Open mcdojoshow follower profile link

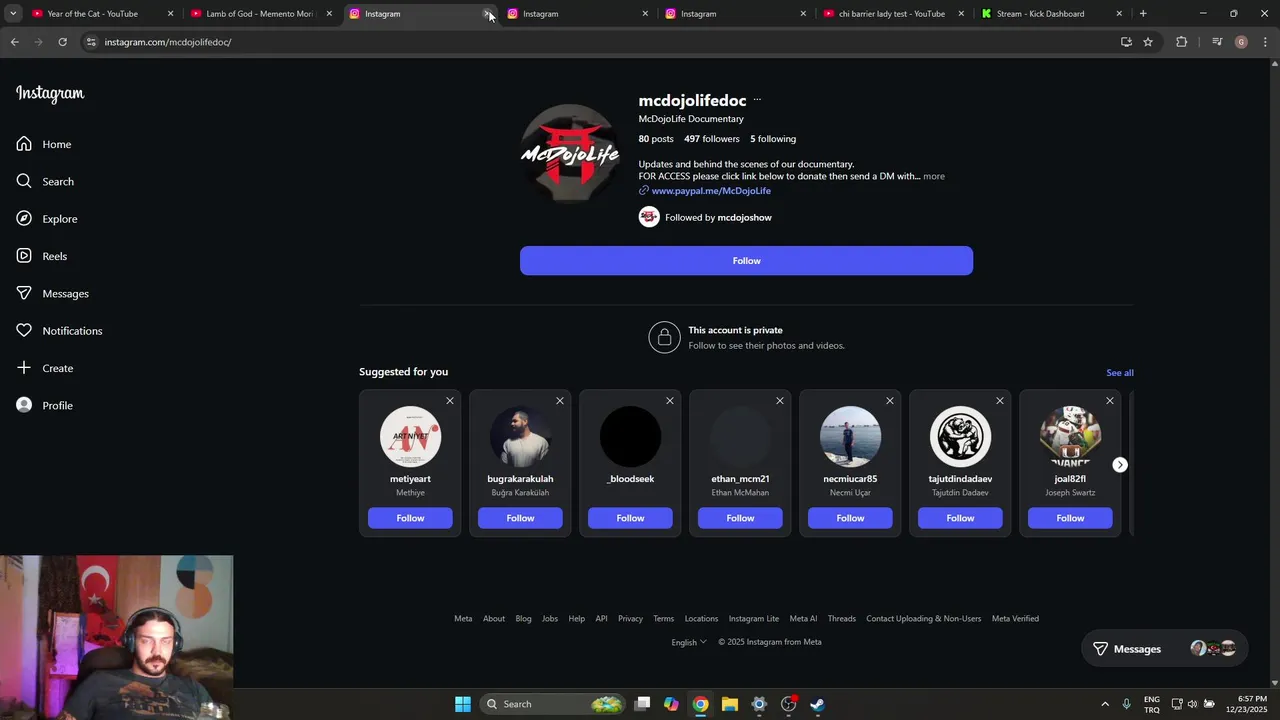tap(744, 217)
